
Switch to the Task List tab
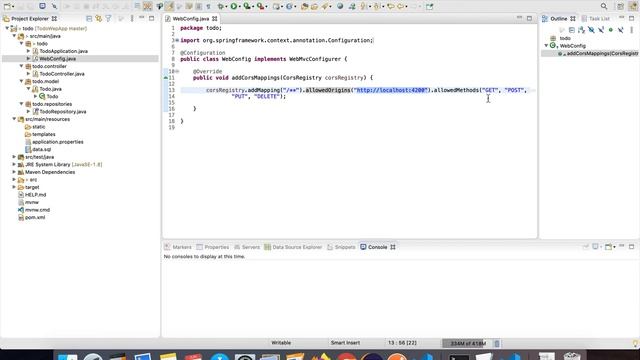[x=596, y=19]
